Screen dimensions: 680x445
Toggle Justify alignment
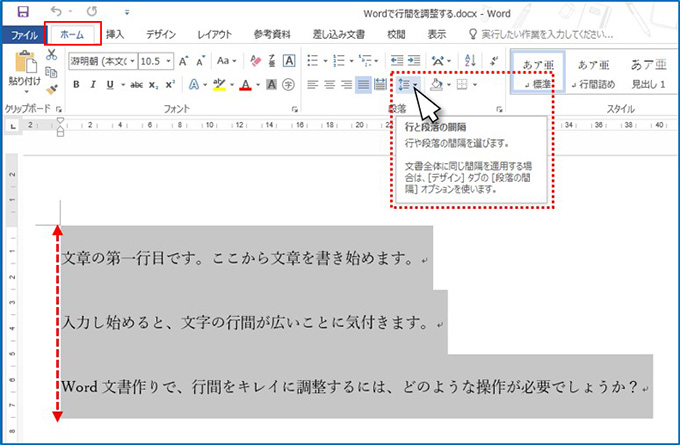[363, 85]
